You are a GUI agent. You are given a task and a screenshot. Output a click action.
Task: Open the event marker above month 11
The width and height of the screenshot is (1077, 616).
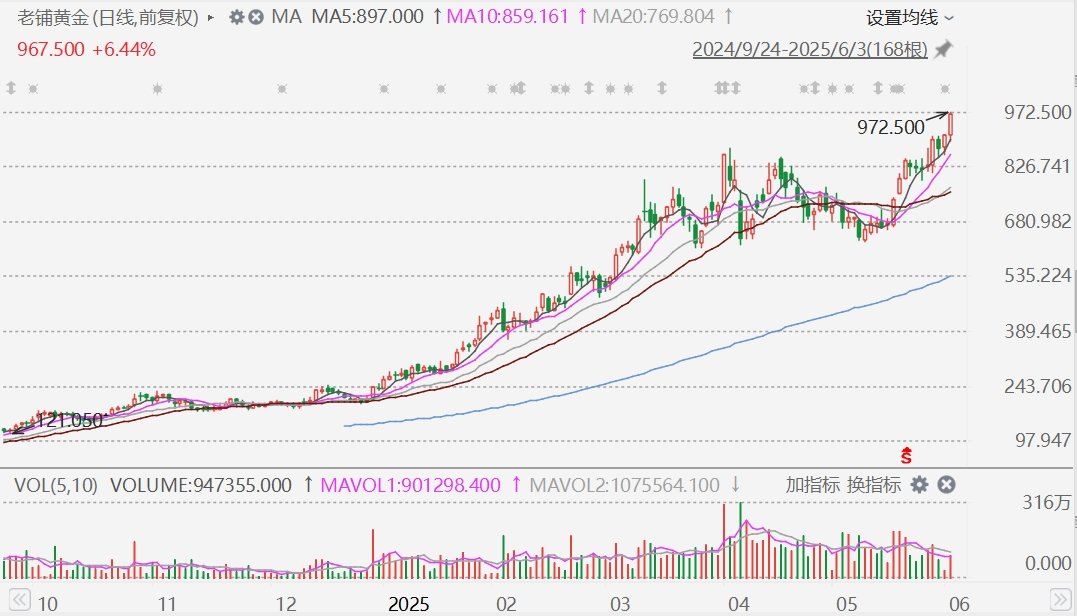coord(157,89)
